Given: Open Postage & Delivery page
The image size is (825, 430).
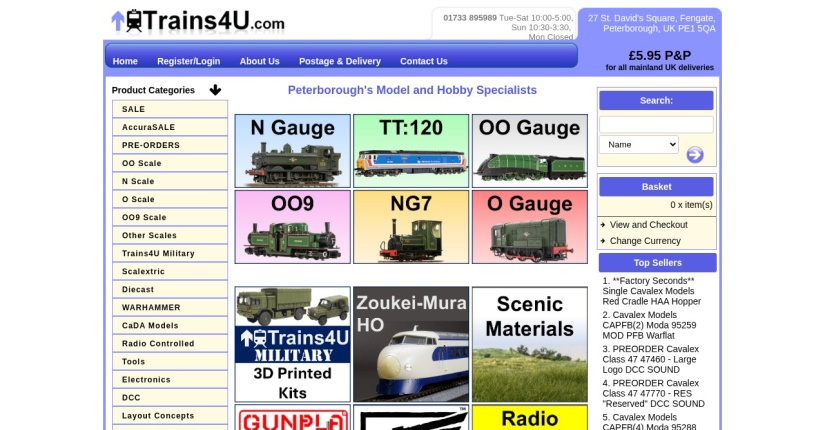Looking at the screenshot, I should coord(340,61).
